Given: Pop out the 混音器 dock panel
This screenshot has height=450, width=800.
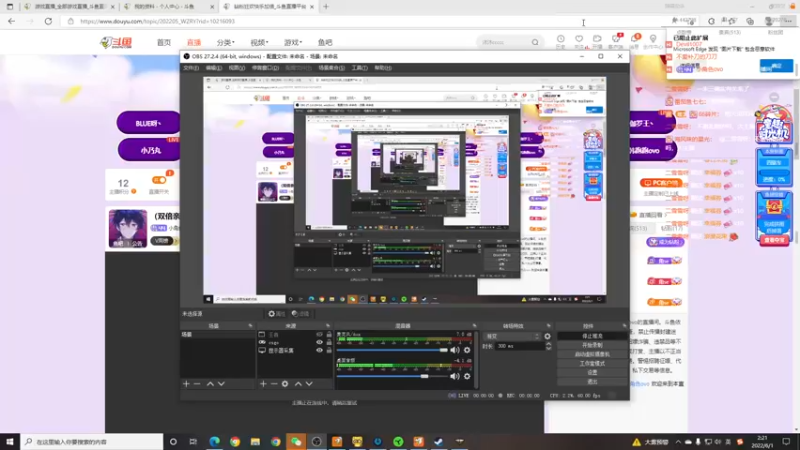Looking at the screenshot, I should (474, 326).
